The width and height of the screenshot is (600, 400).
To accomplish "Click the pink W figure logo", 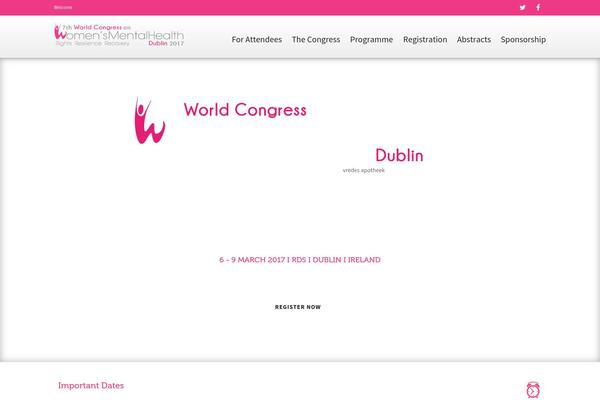I will pos(149,121).
